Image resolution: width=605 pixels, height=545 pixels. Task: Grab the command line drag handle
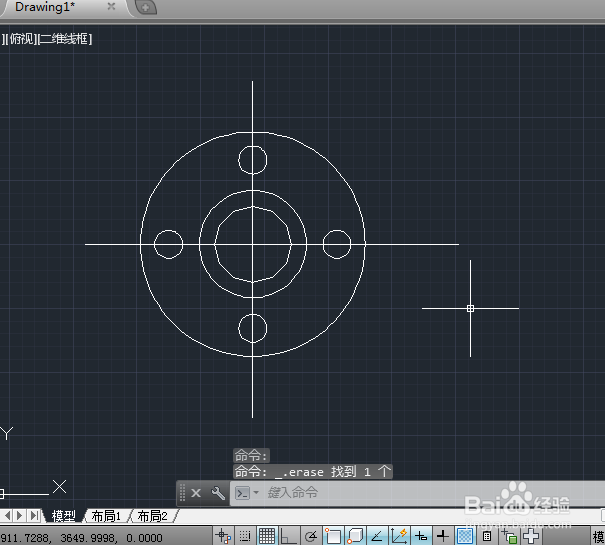pyautogui.click(x=183, y=493)
